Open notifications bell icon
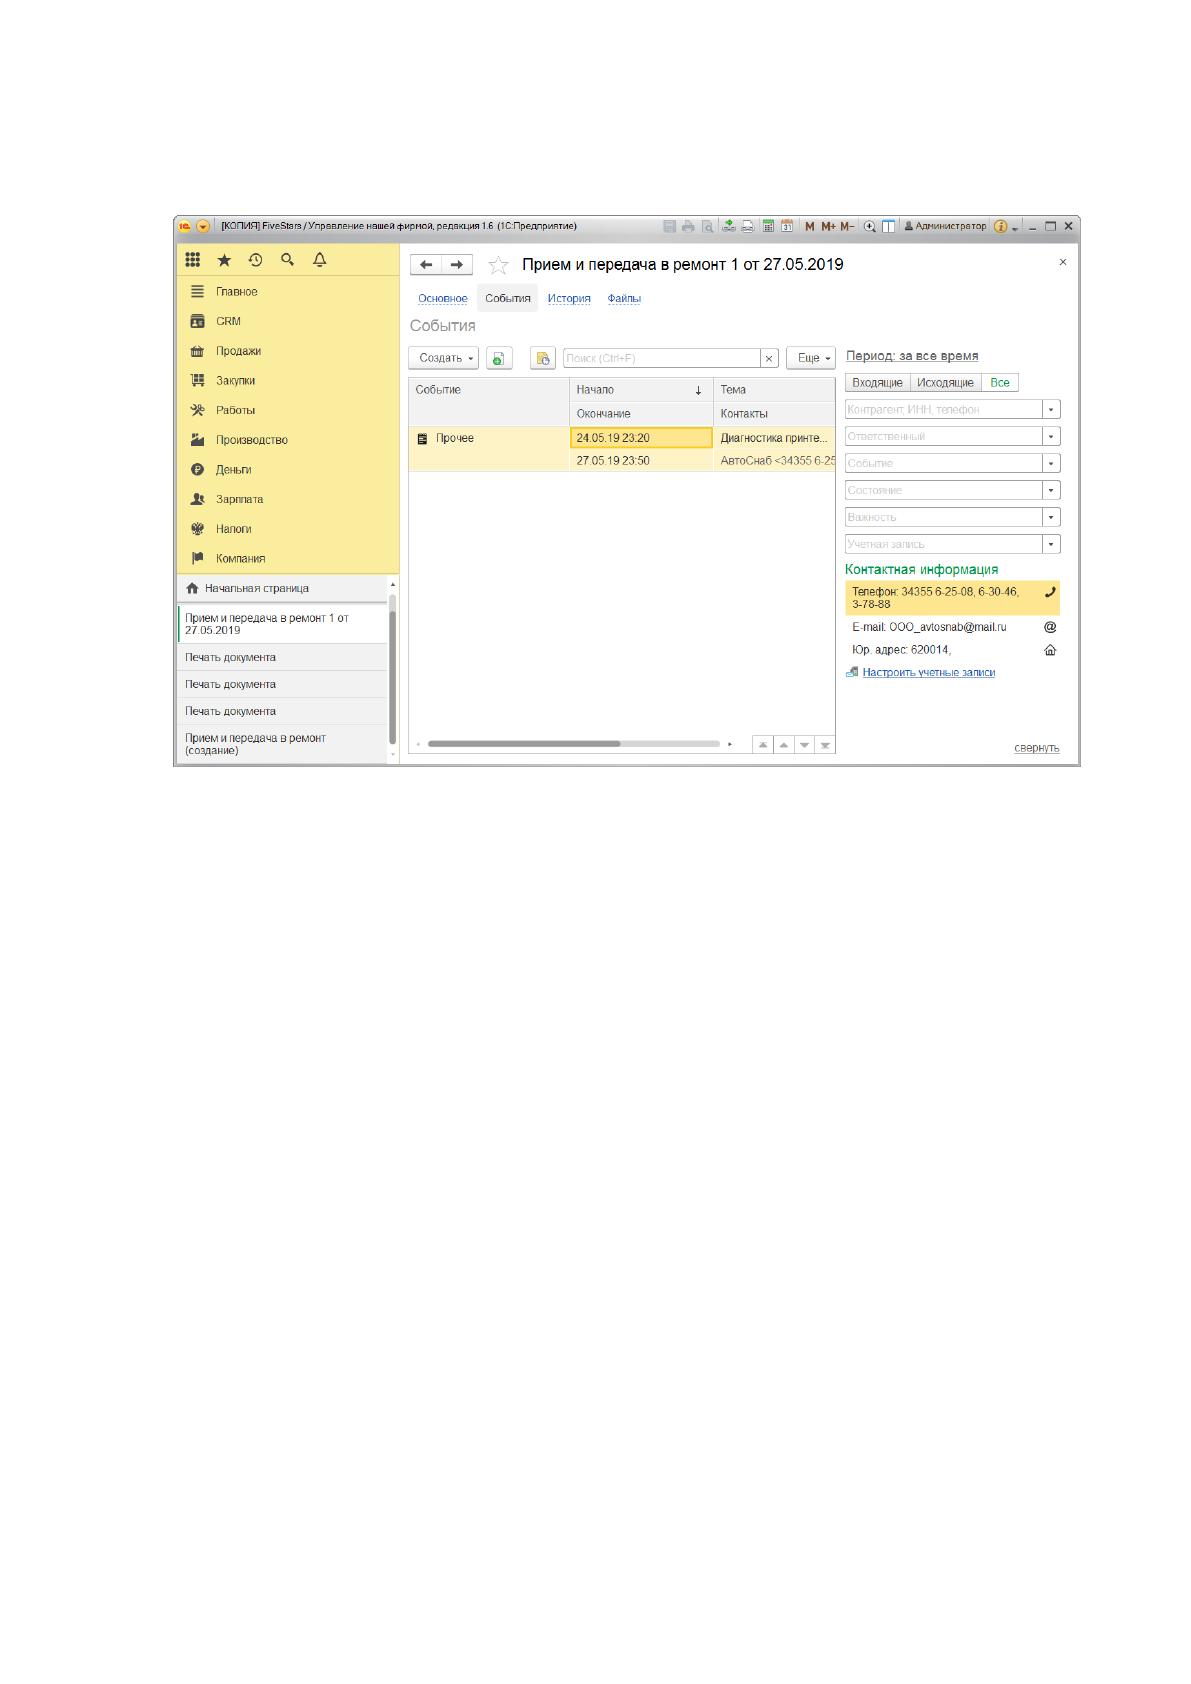1191x1684 pixels. point(320,260)
